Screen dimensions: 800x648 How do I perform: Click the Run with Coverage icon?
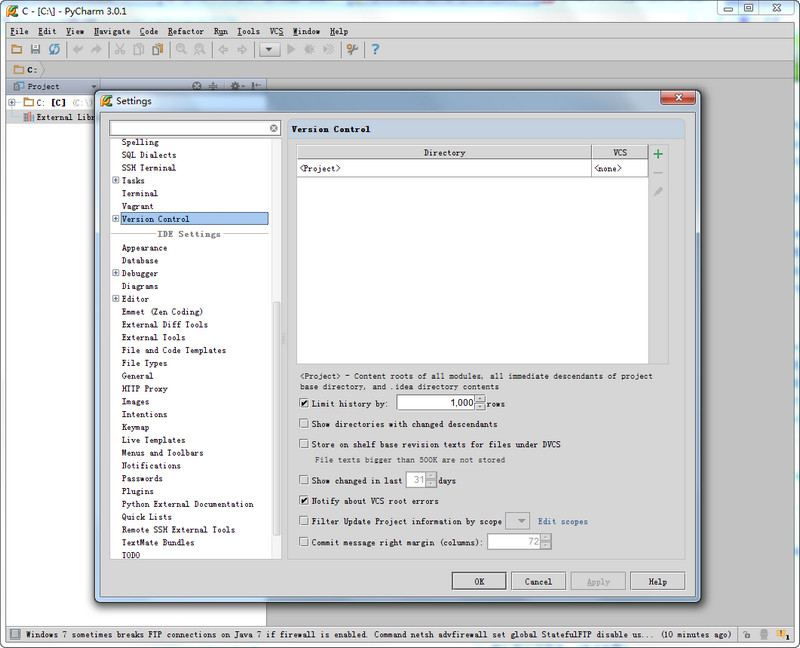click(329, 49)
